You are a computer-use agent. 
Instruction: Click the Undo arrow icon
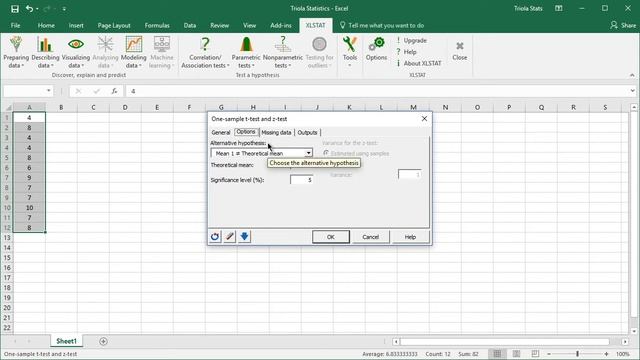click(x=29, y=9)
